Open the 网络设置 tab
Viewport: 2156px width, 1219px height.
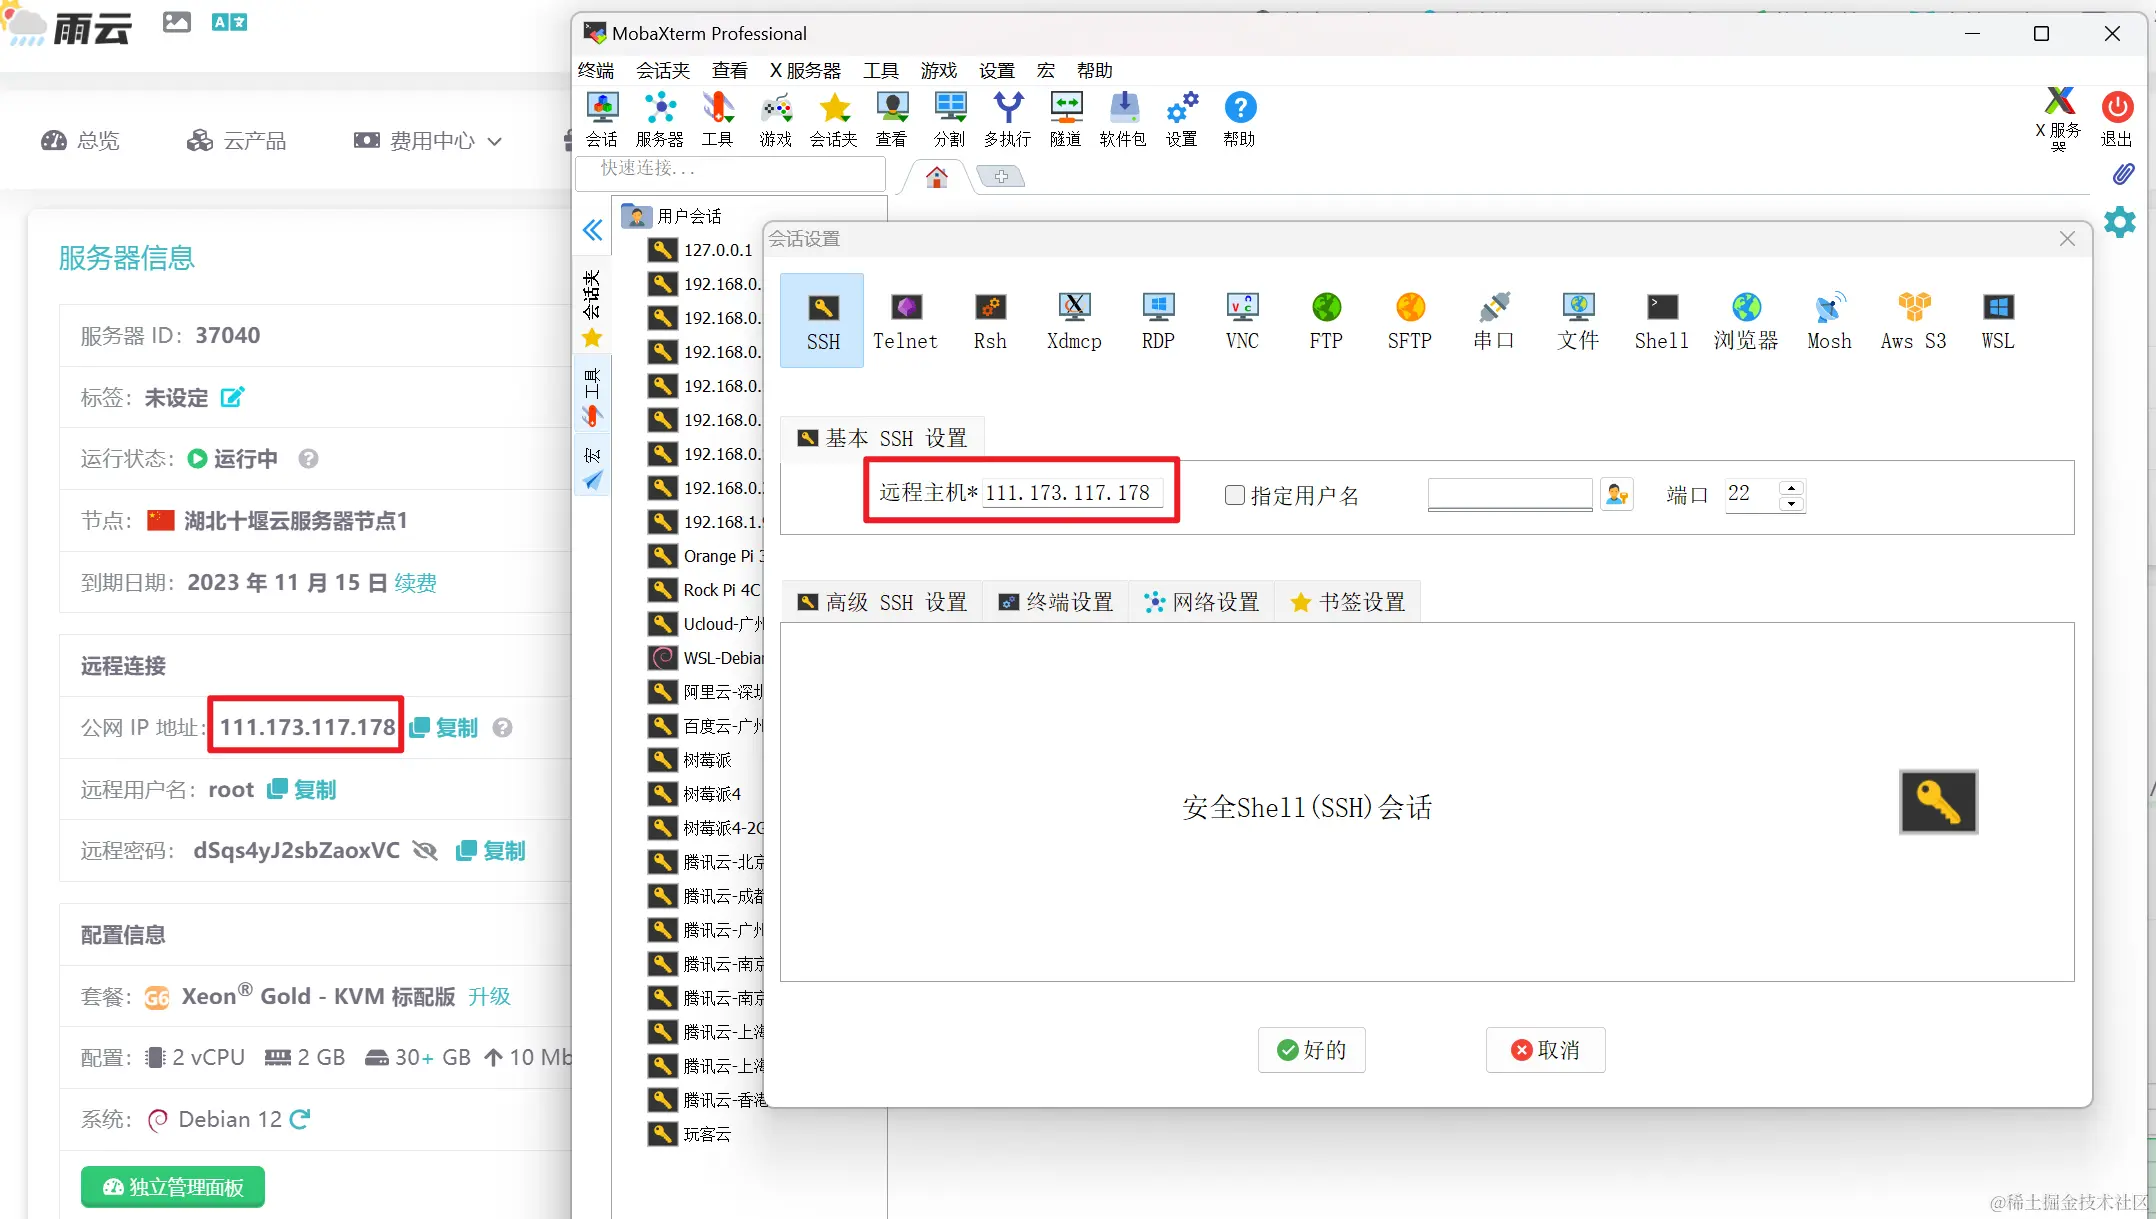(x=1202, y=602)
